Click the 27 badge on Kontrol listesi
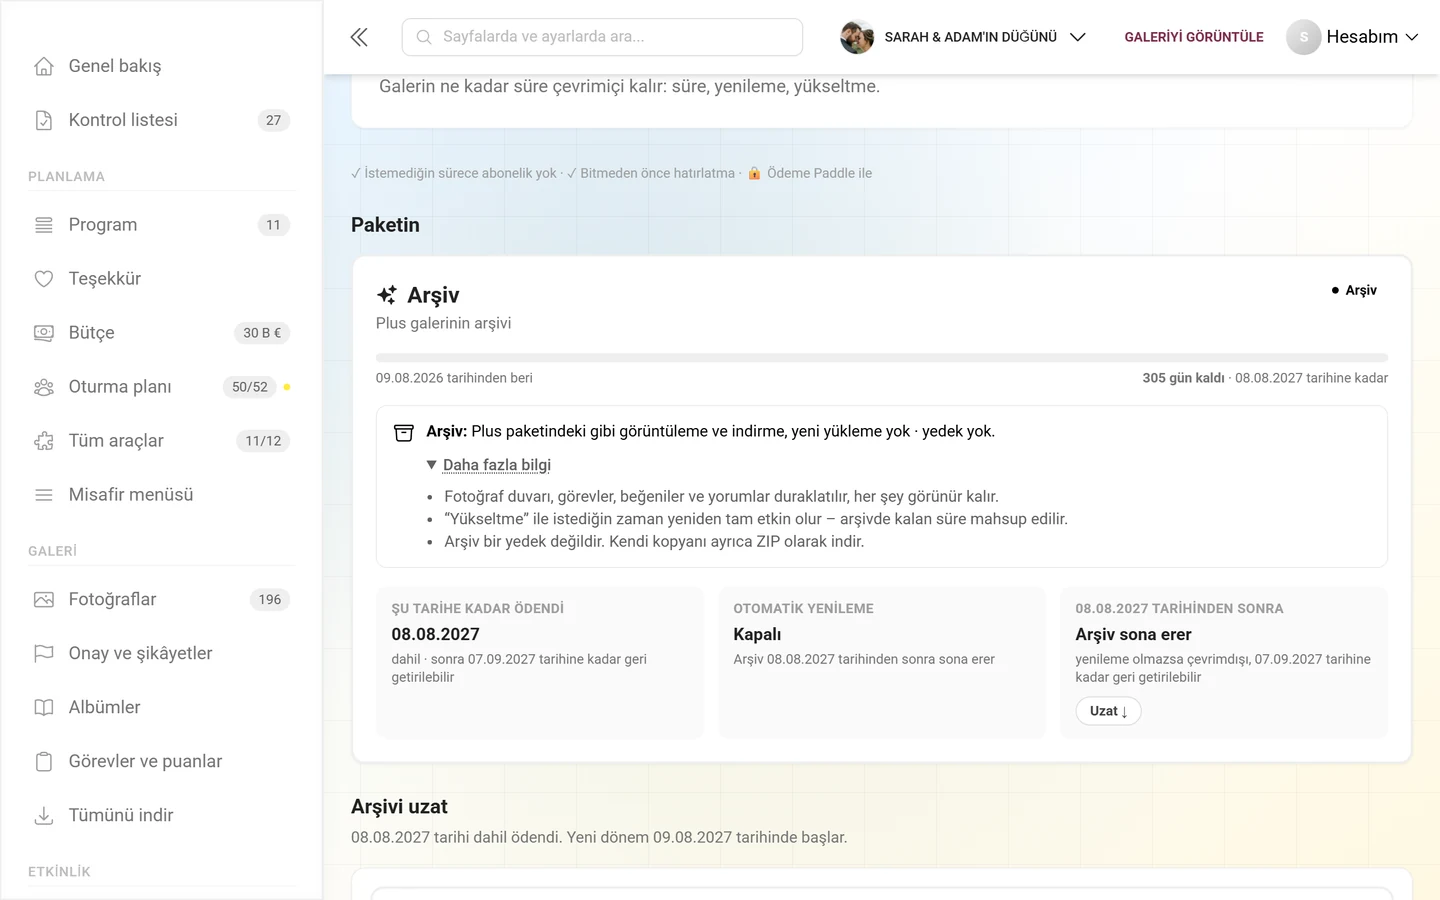 coord(273,120)
